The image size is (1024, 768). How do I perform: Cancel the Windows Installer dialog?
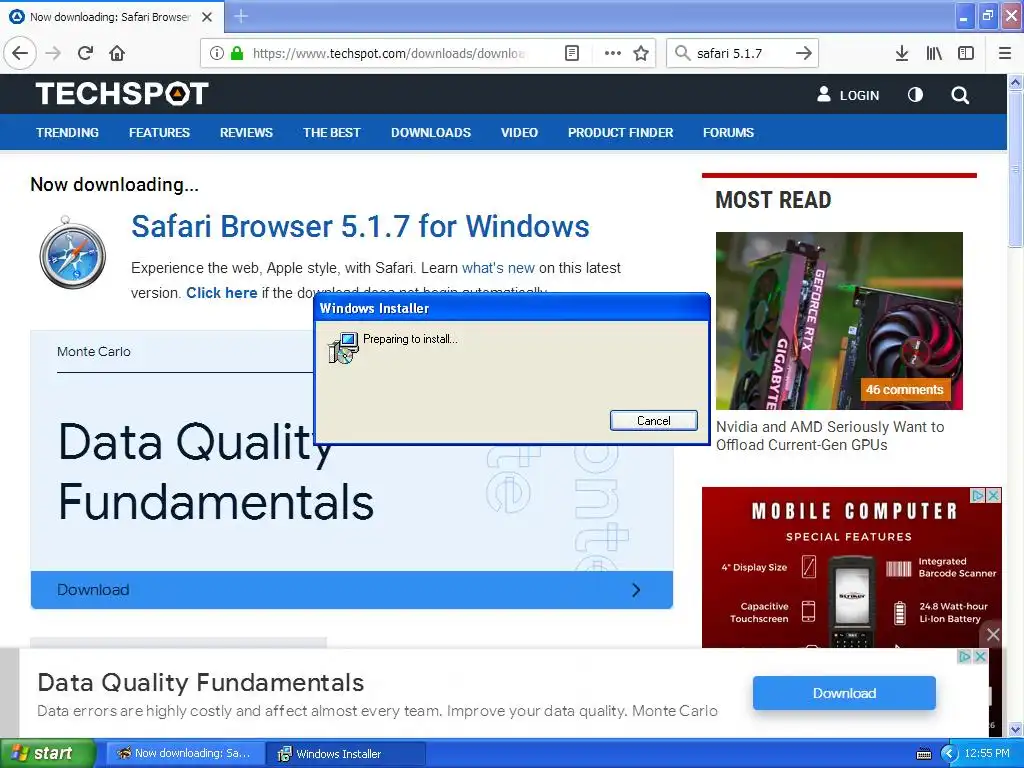coord(654,421)
